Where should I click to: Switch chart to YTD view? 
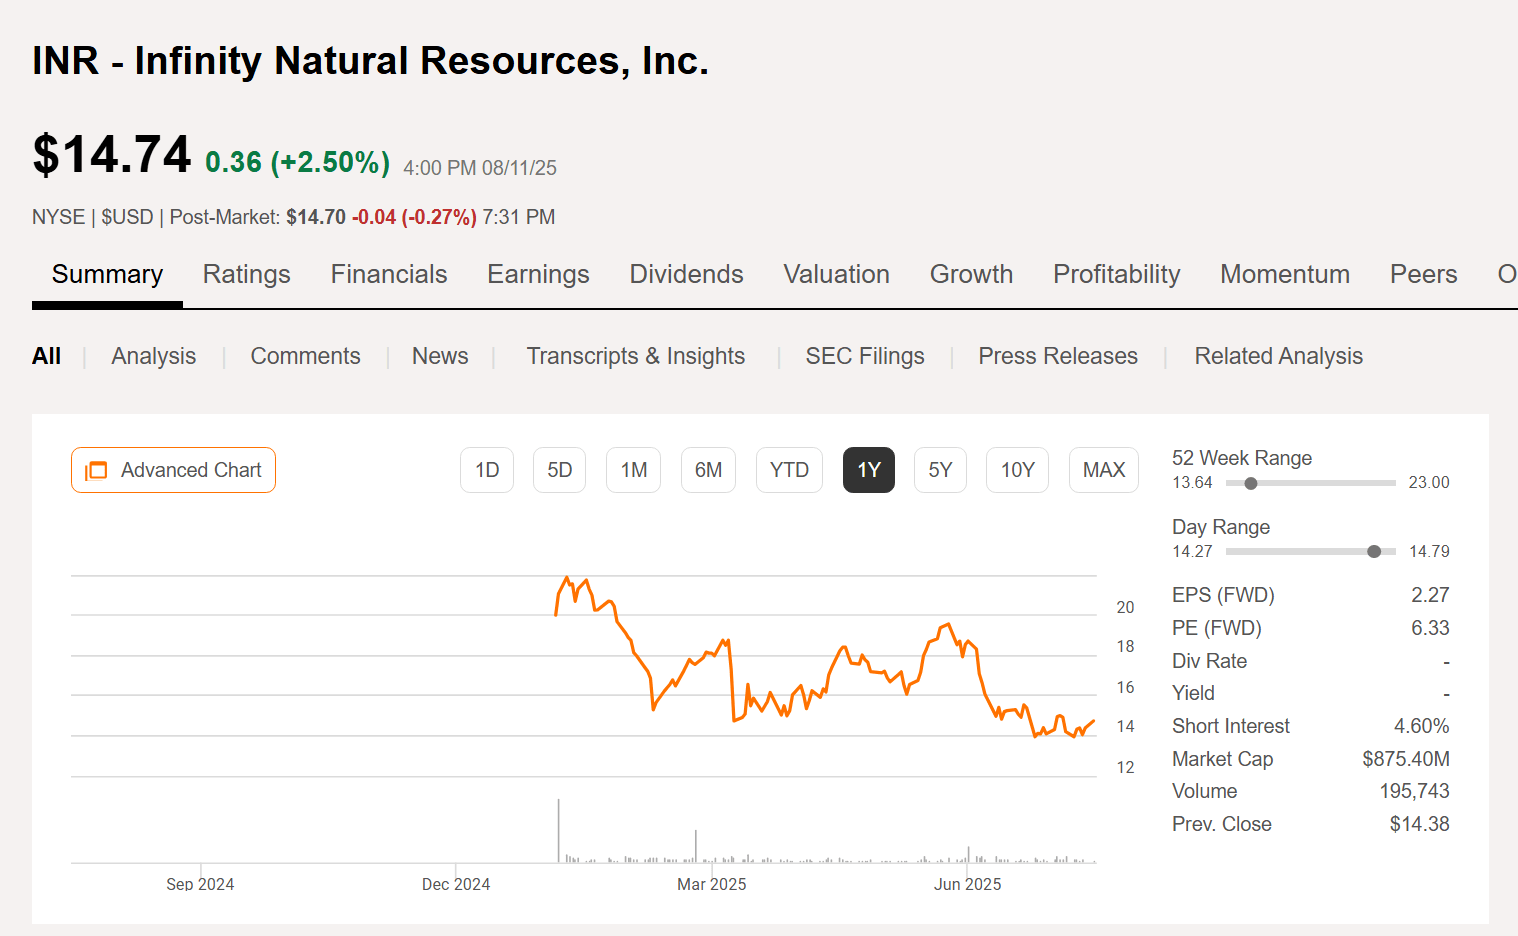pyautogui.click(x=789, y=470)
